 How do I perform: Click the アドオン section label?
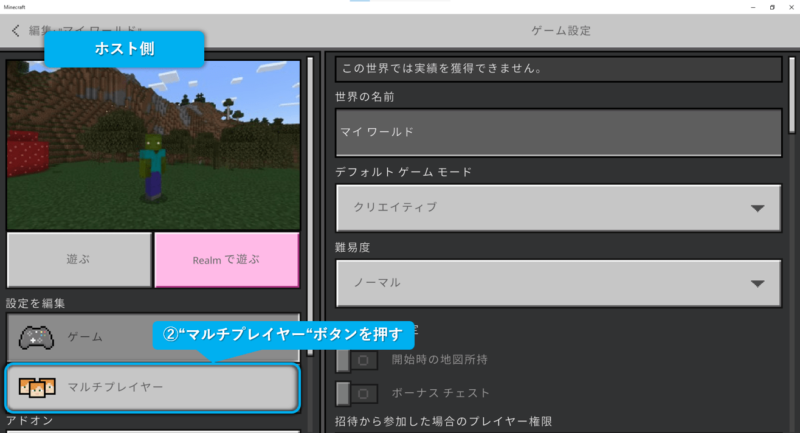click(x=30, y=420)
